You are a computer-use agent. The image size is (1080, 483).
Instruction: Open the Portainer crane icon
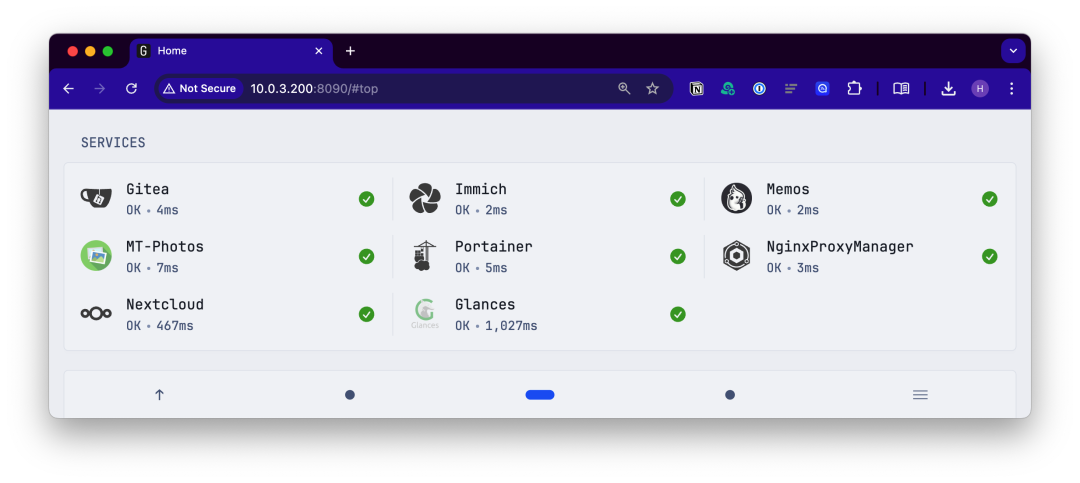click(x=425, y=256)
